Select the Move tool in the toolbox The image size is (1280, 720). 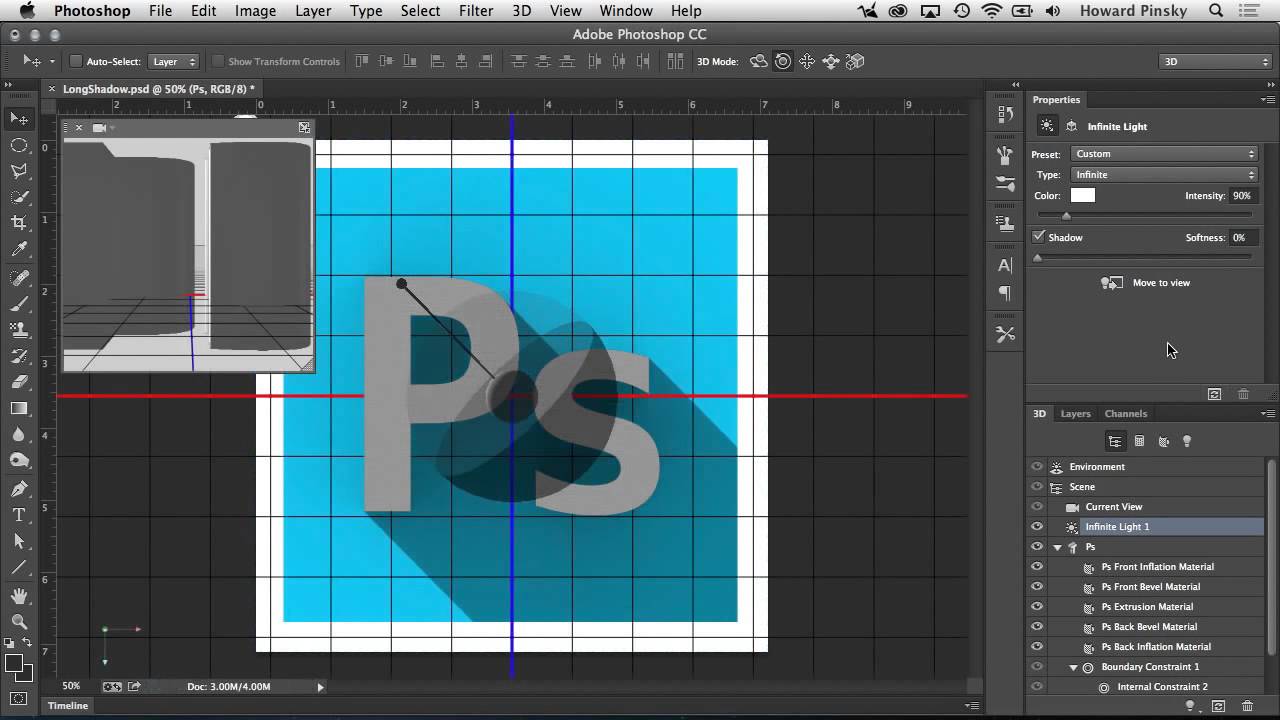19,119
